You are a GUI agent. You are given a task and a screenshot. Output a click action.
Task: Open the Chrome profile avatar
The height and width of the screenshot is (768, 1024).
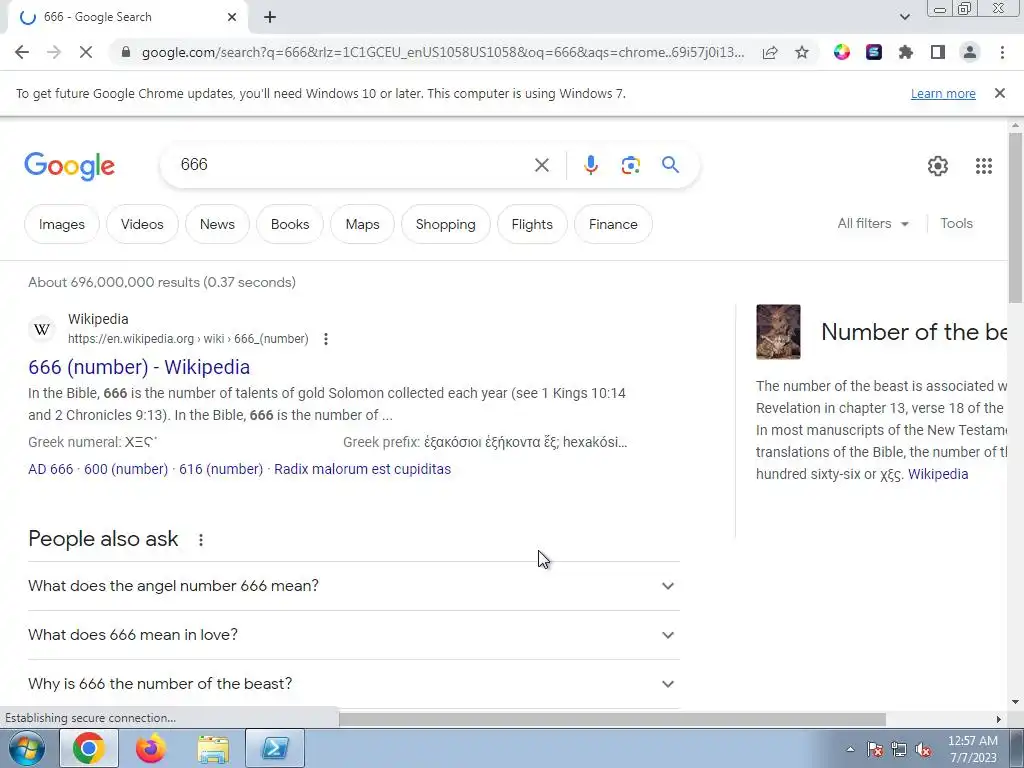(970, 52)
